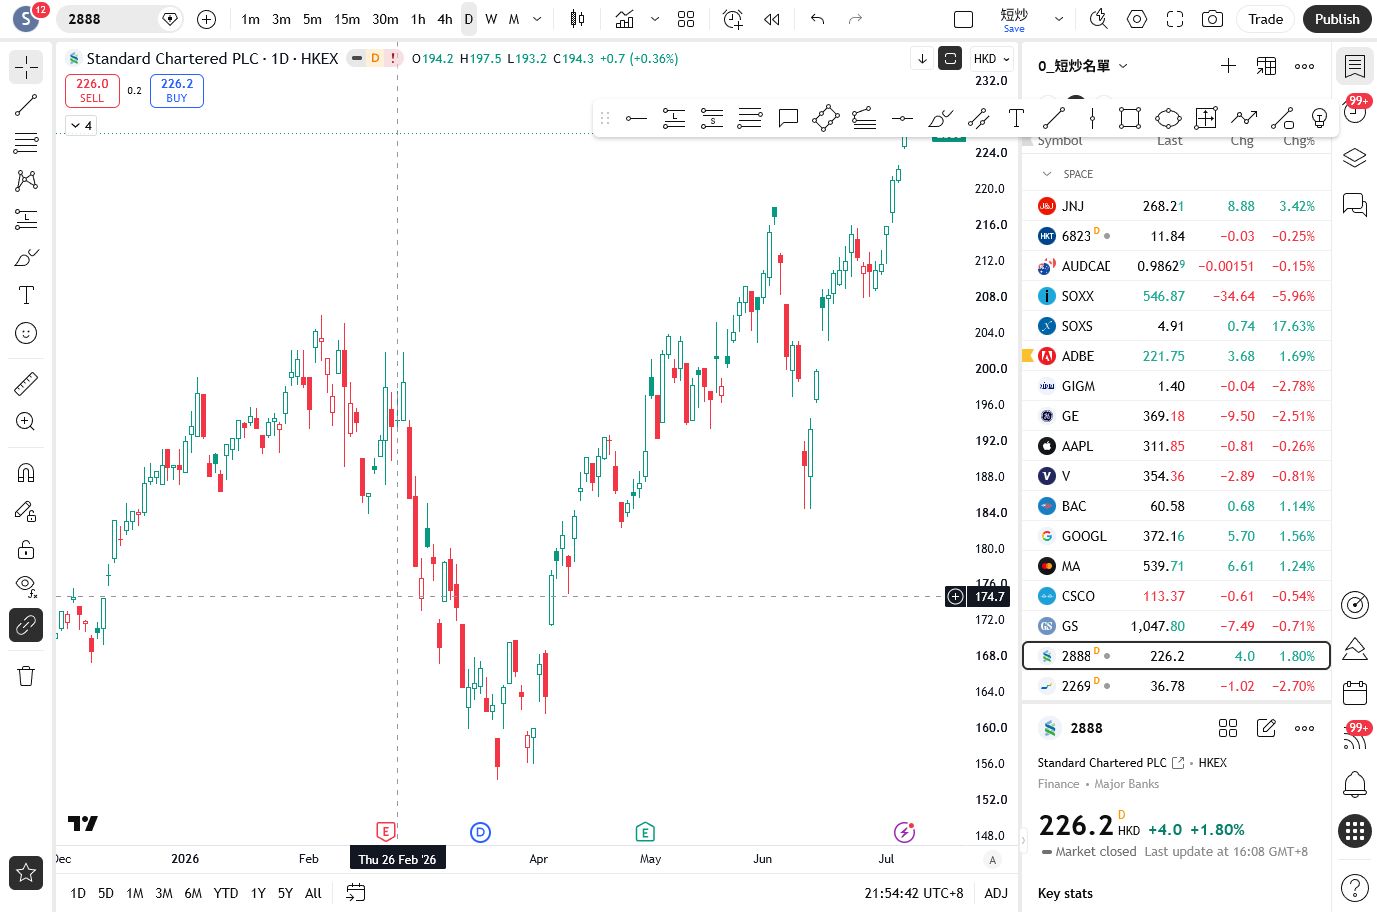Open quick search lightning icon
The image size is (1377, 912).
coord(1098,19)
